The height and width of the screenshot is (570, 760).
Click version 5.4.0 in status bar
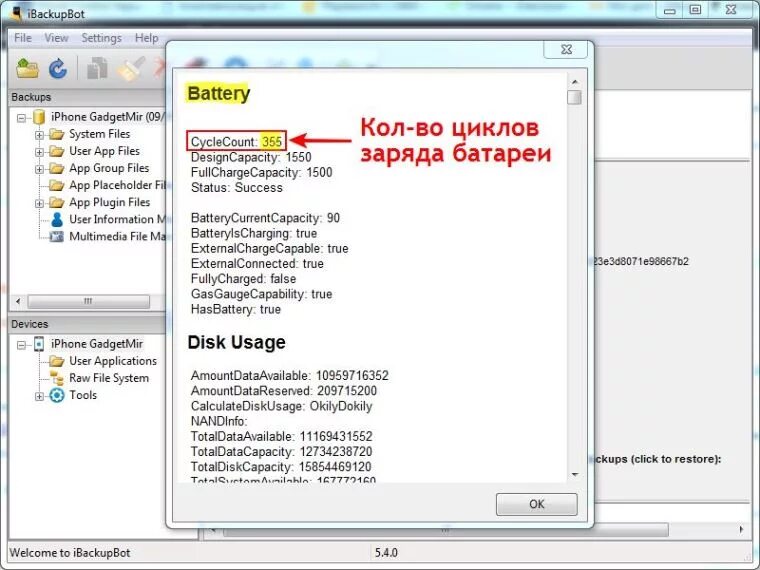386,553
